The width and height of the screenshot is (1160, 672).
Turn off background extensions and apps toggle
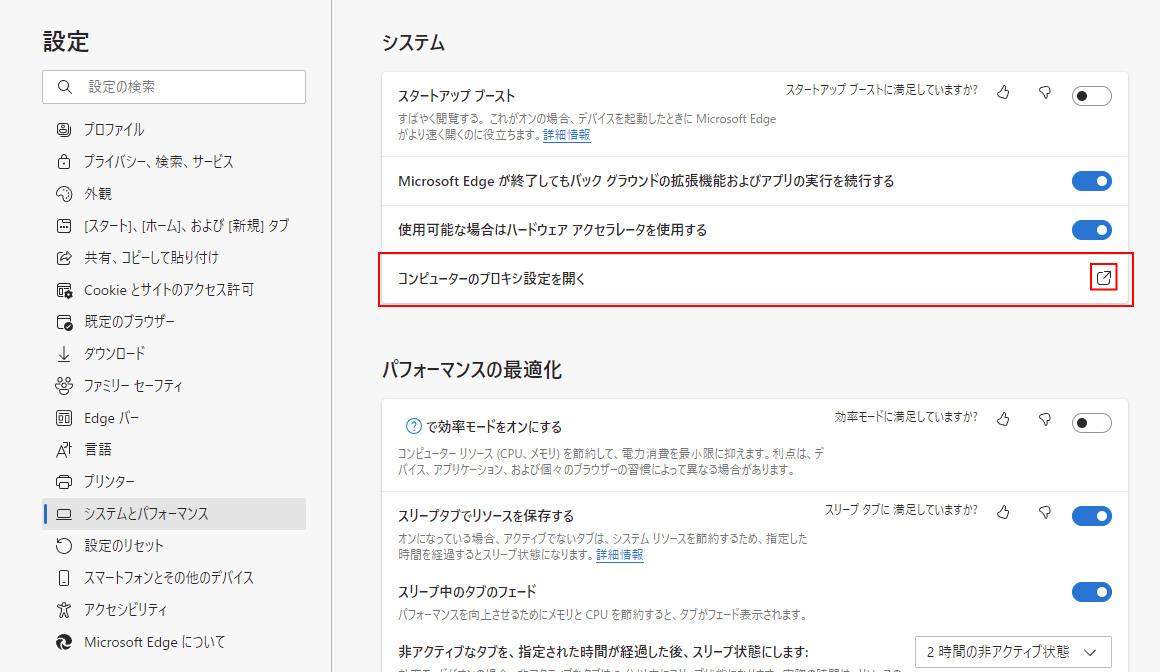pyautogui.click(x=1091, y=181)
